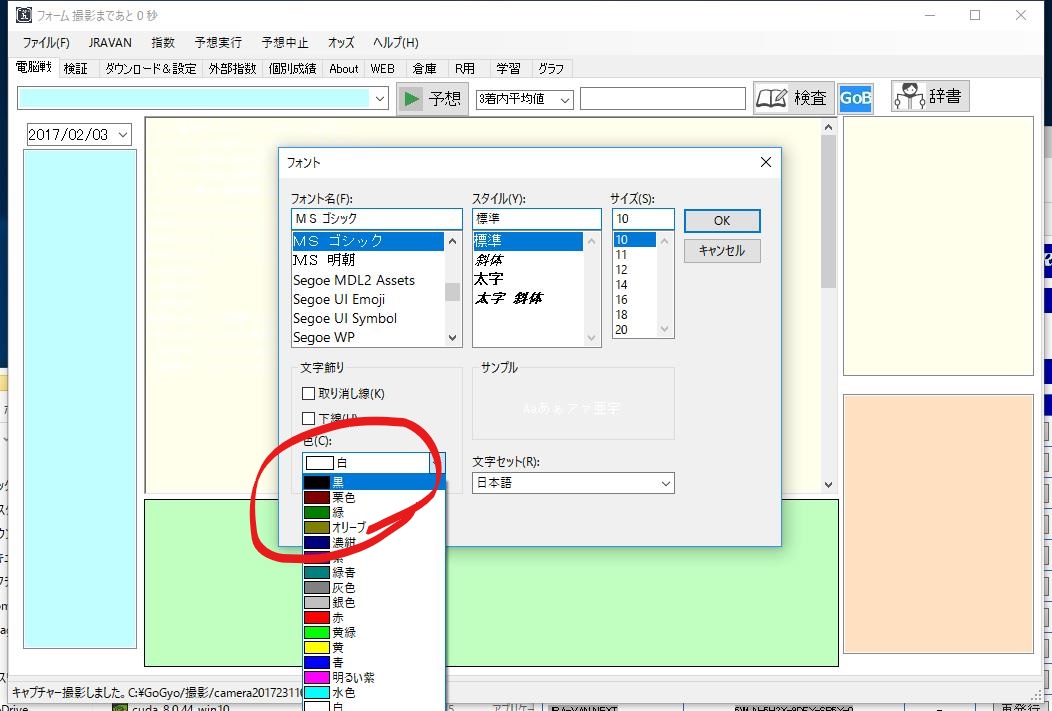The height and width of the screenshot is (711, 1052).
Task: Switch to the 倉庫 tab
Action: (x=424, y=68)
